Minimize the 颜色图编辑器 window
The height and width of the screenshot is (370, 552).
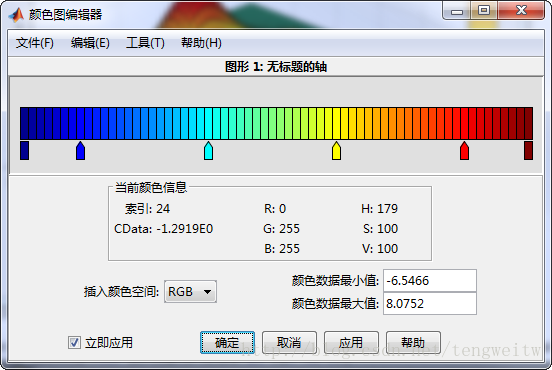pos(457,11)
